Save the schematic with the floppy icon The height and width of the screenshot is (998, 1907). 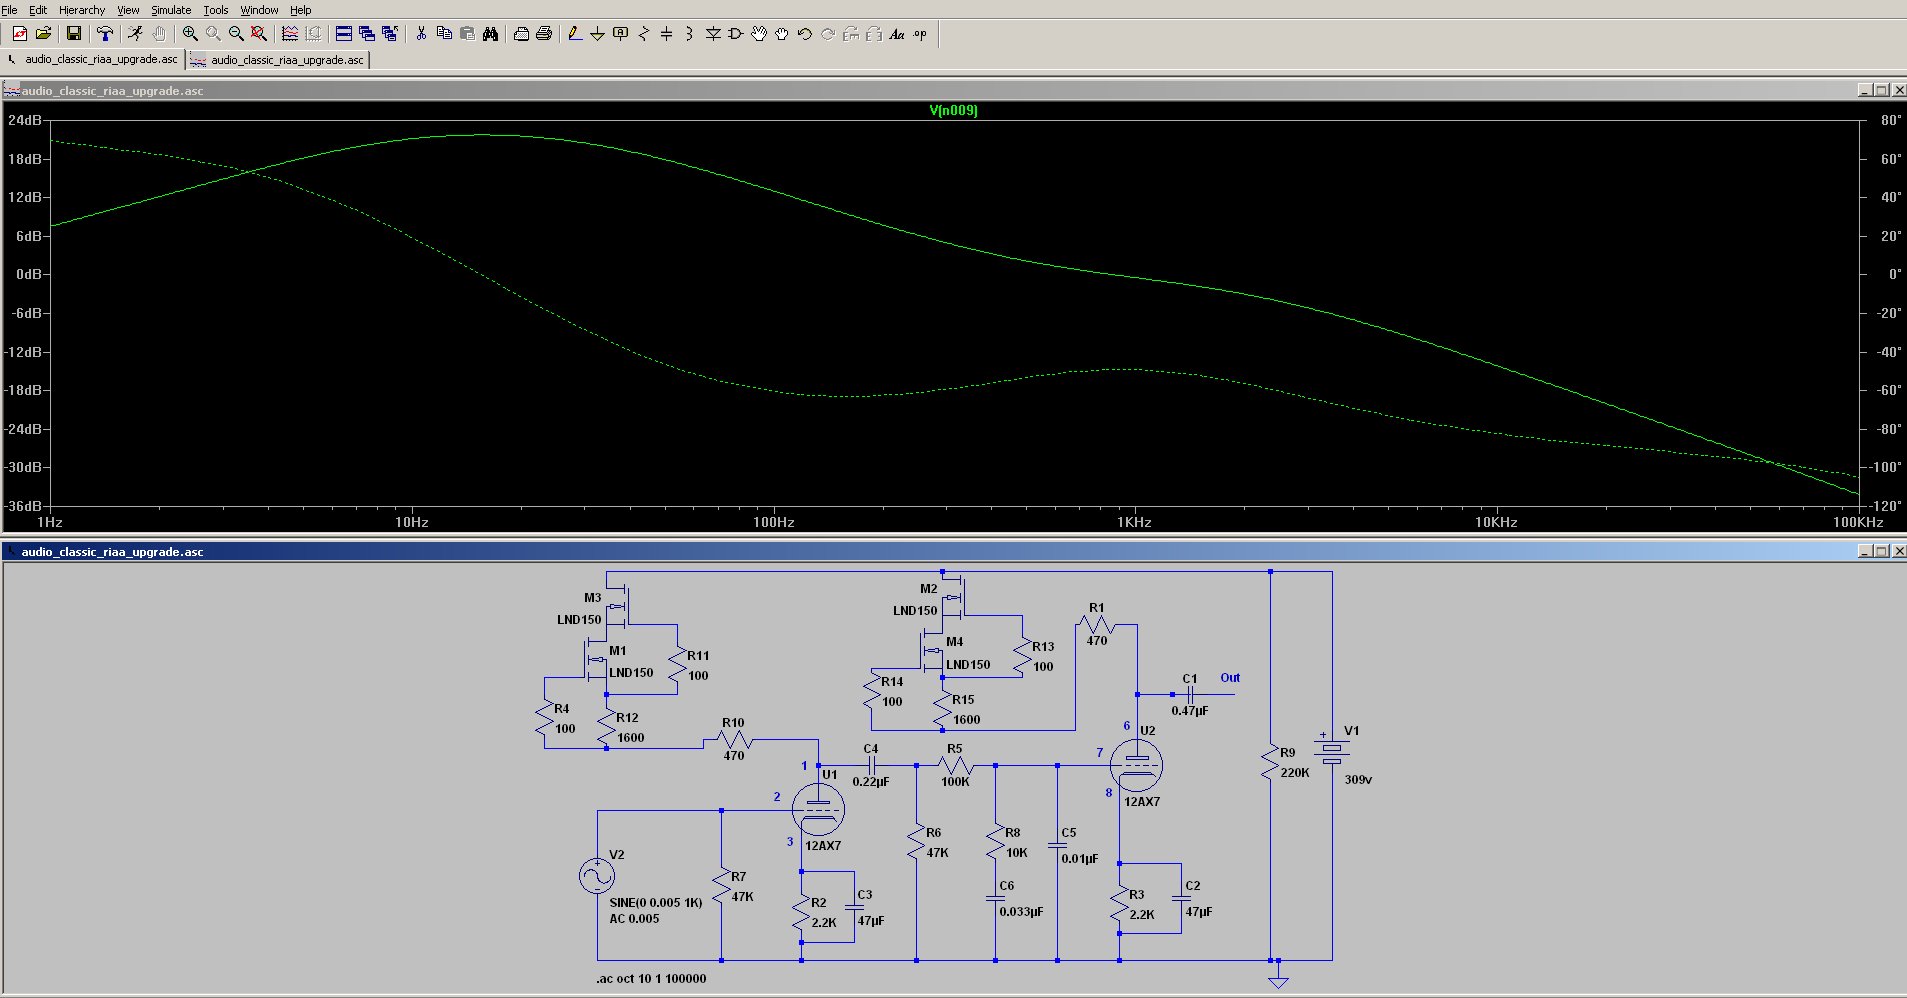point(73,34)
